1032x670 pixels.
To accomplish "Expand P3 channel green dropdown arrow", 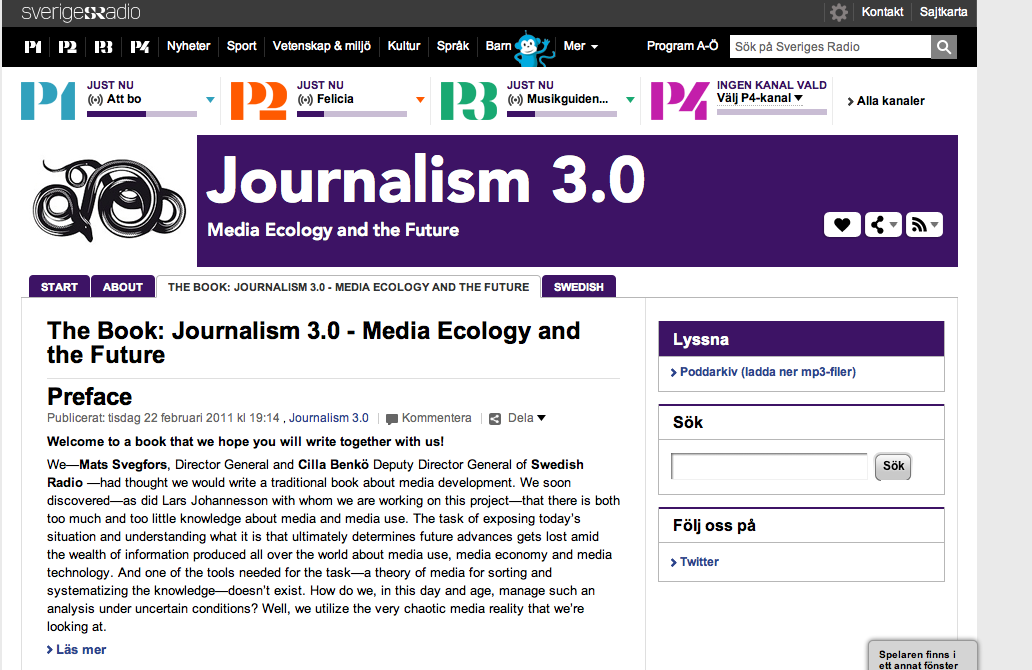I will coord(630,100).
